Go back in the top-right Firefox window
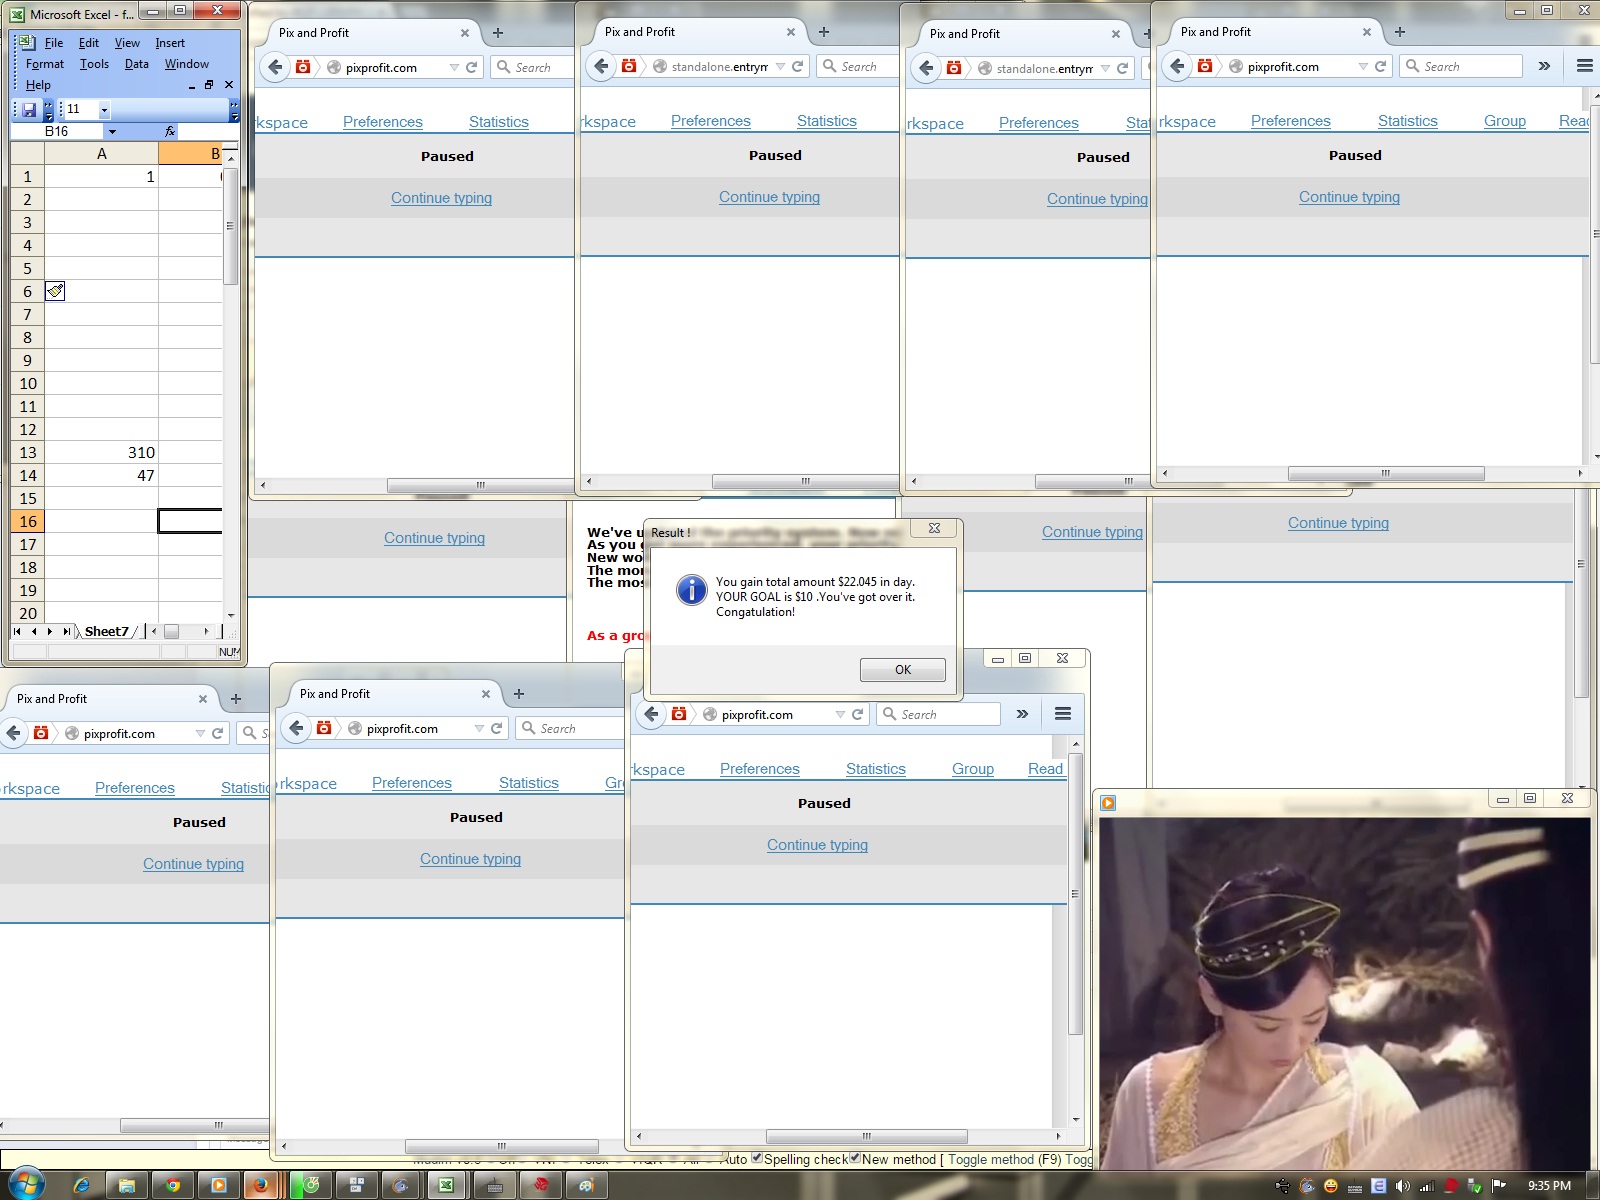 coord(1177,66)
